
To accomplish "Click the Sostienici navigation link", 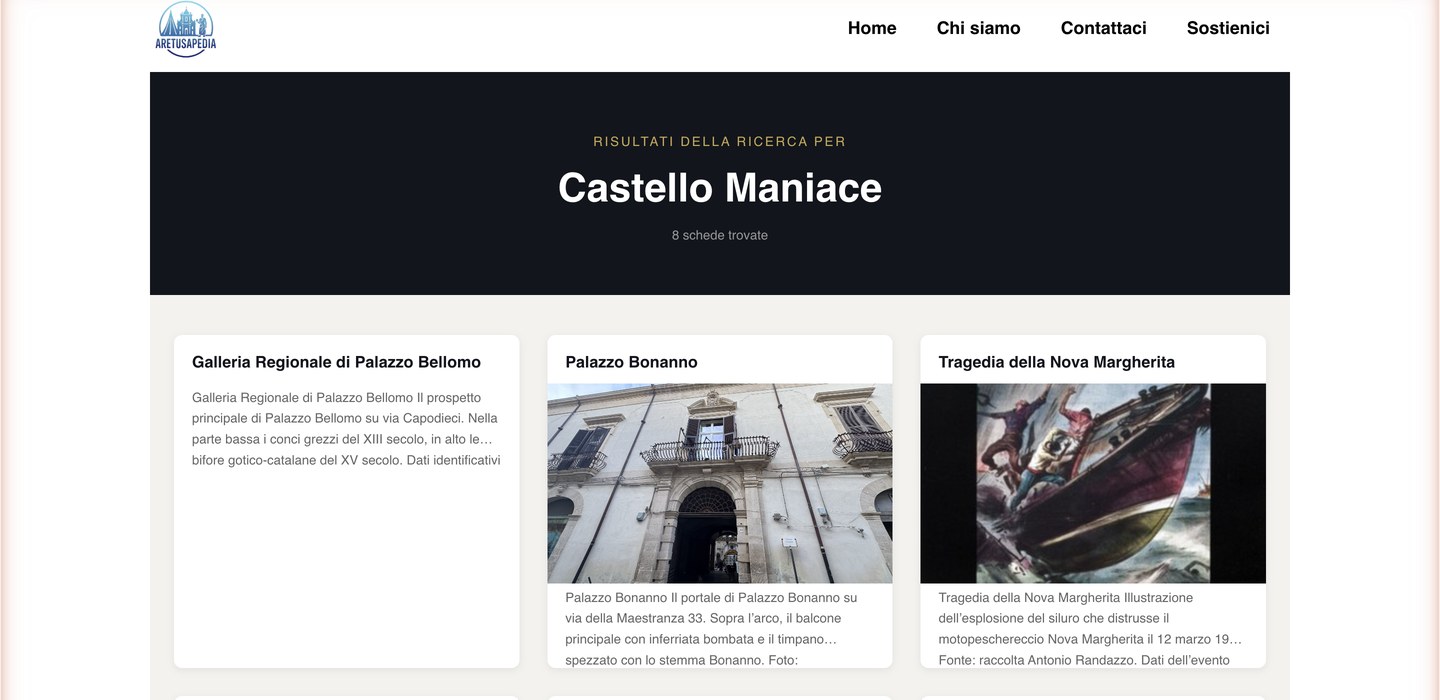I will point(1227,28).
